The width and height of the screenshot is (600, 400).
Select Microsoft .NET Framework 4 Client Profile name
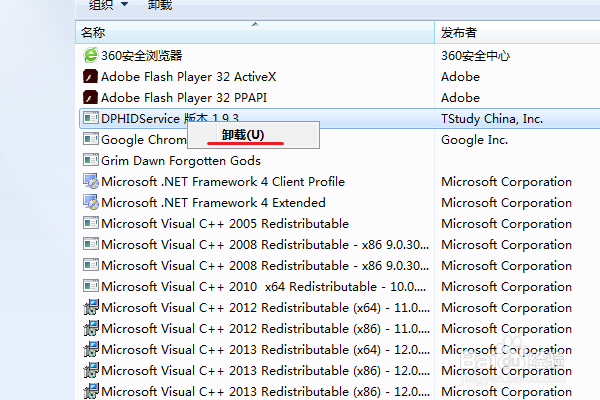(x=223, y=182)
